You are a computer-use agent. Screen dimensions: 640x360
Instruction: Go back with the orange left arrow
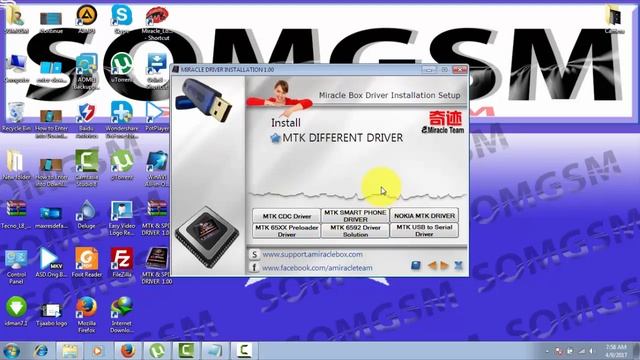pyautogui.click(x=432, y=266)
